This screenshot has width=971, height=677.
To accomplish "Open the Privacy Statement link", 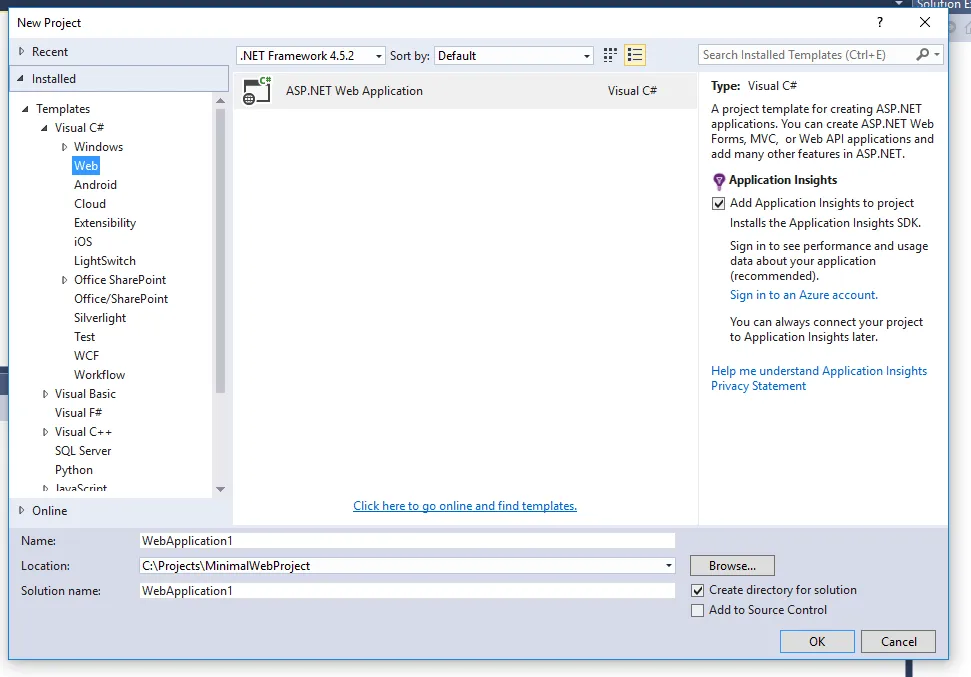I will click(x=758, y=386).
